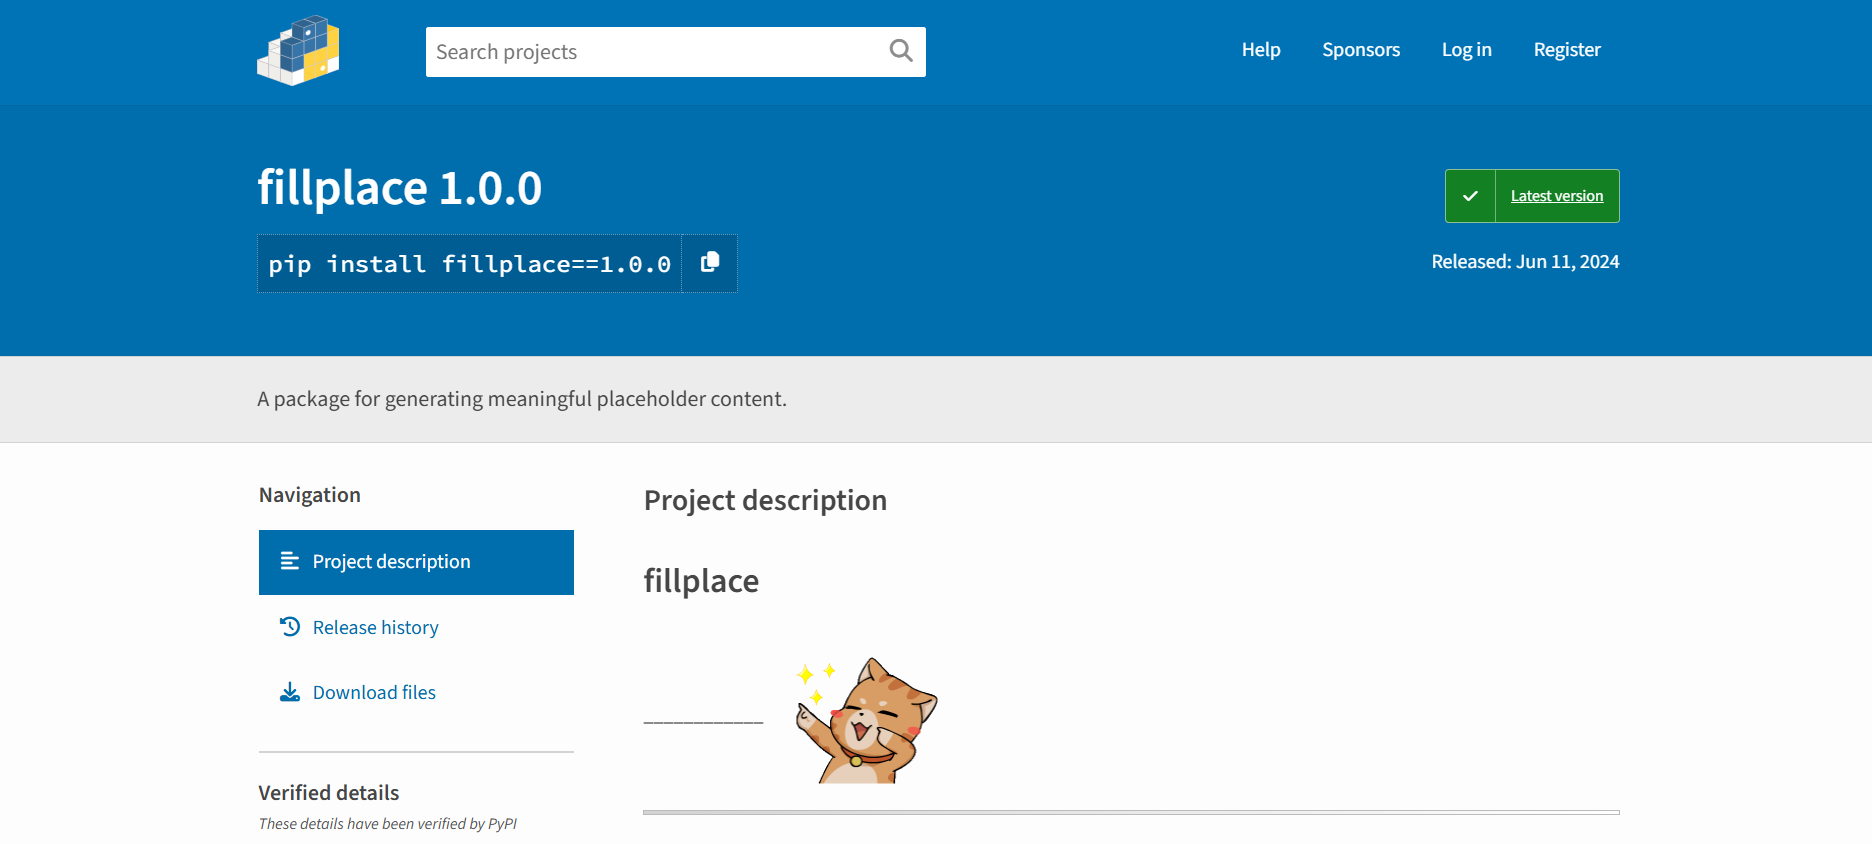This screenshot has width=1872, height=844.
Task: Copy the pip install command
Action: (x=710, y=263)
